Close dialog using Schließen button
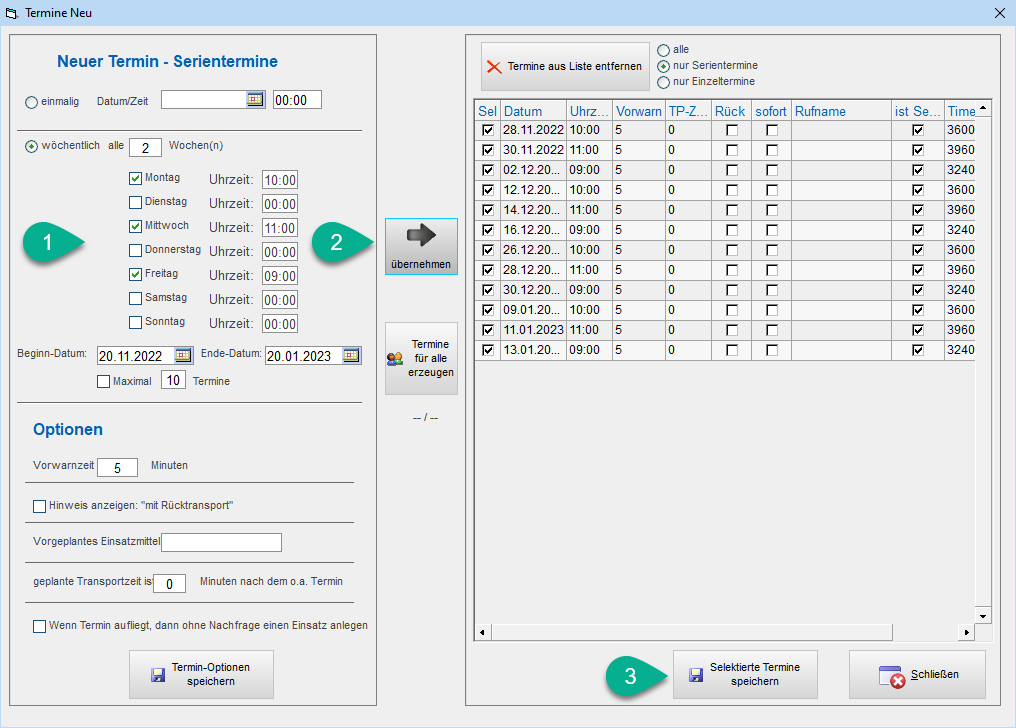The width and height of the screenshot is (1016, 728). click(917, 674)
